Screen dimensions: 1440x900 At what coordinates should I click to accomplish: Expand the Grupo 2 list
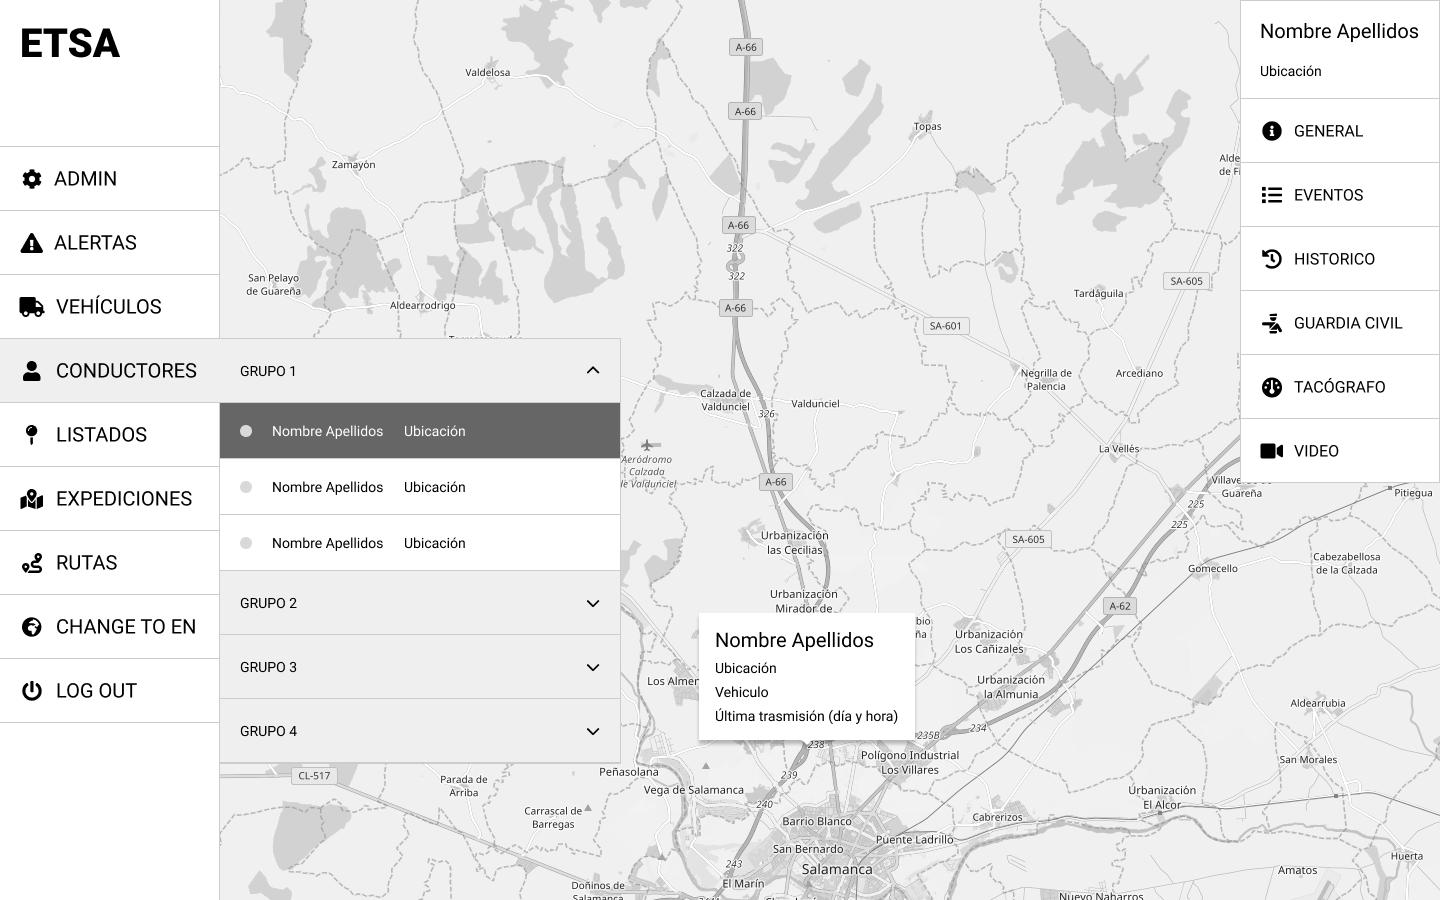[593, 603]
